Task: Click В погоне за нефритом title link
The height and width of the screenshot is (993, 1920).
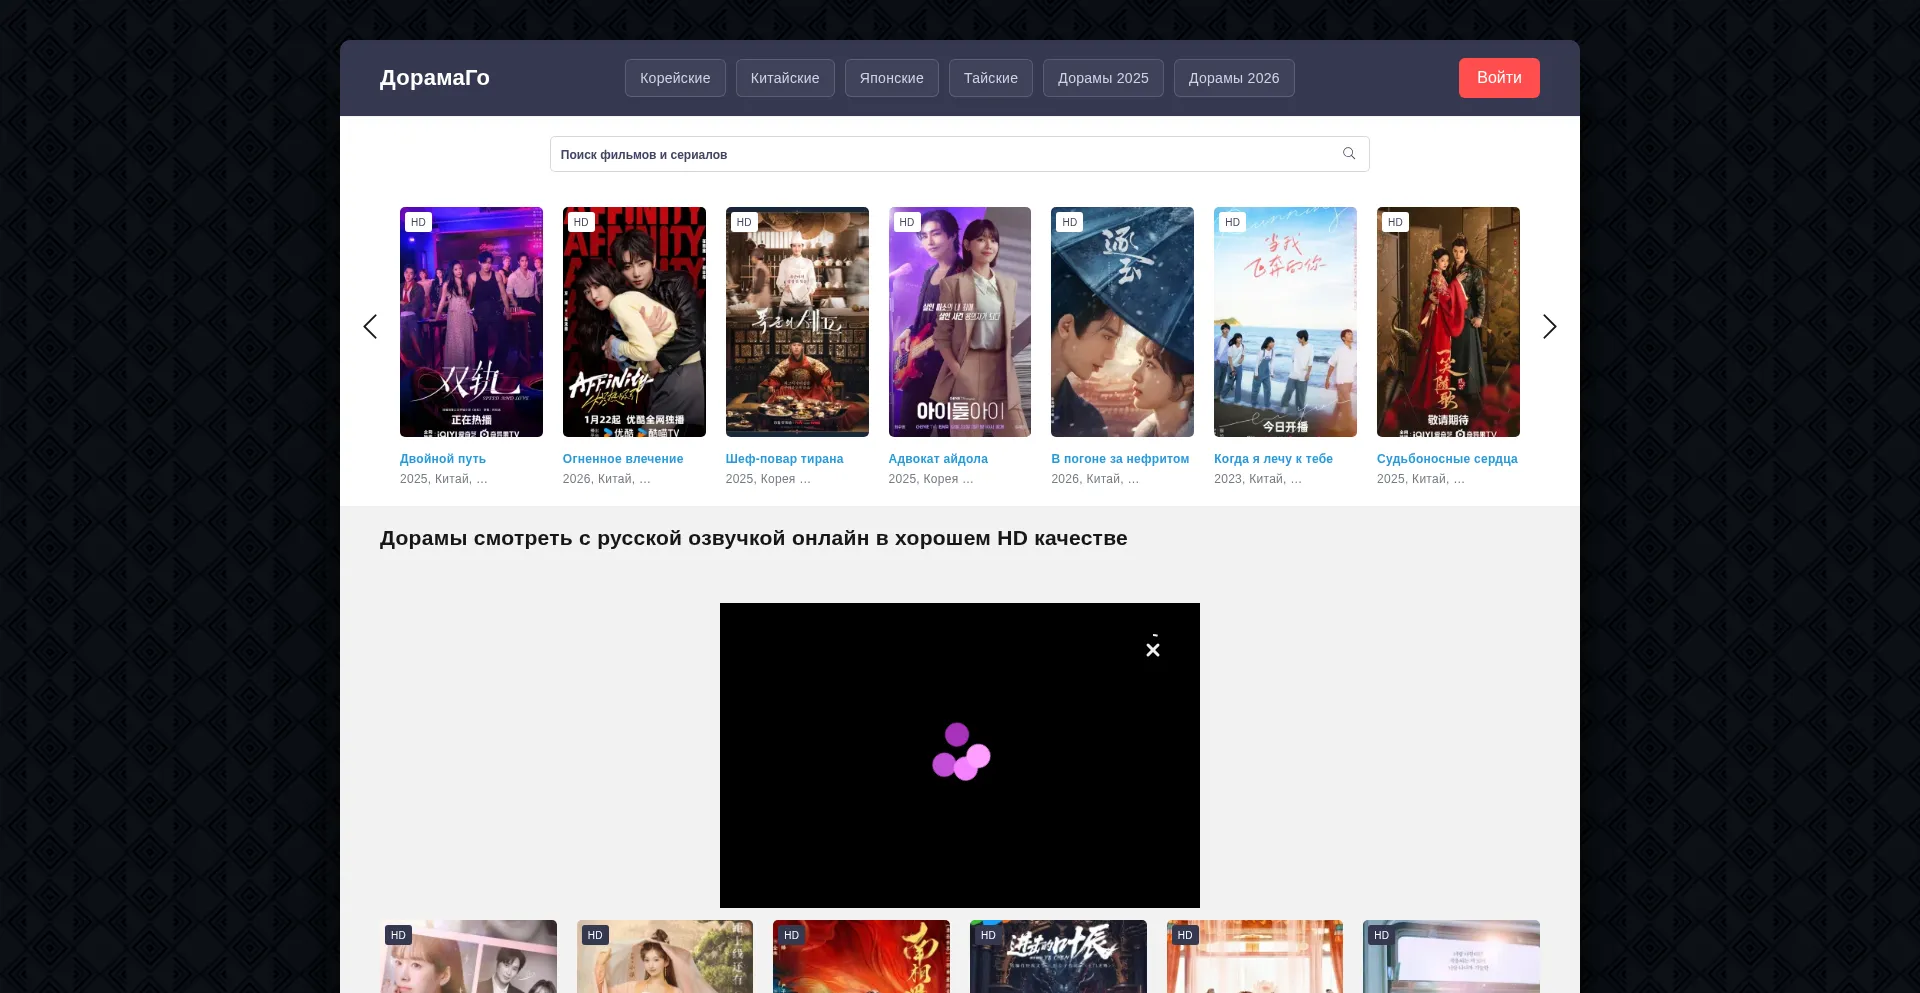Action: [1120, 459]
